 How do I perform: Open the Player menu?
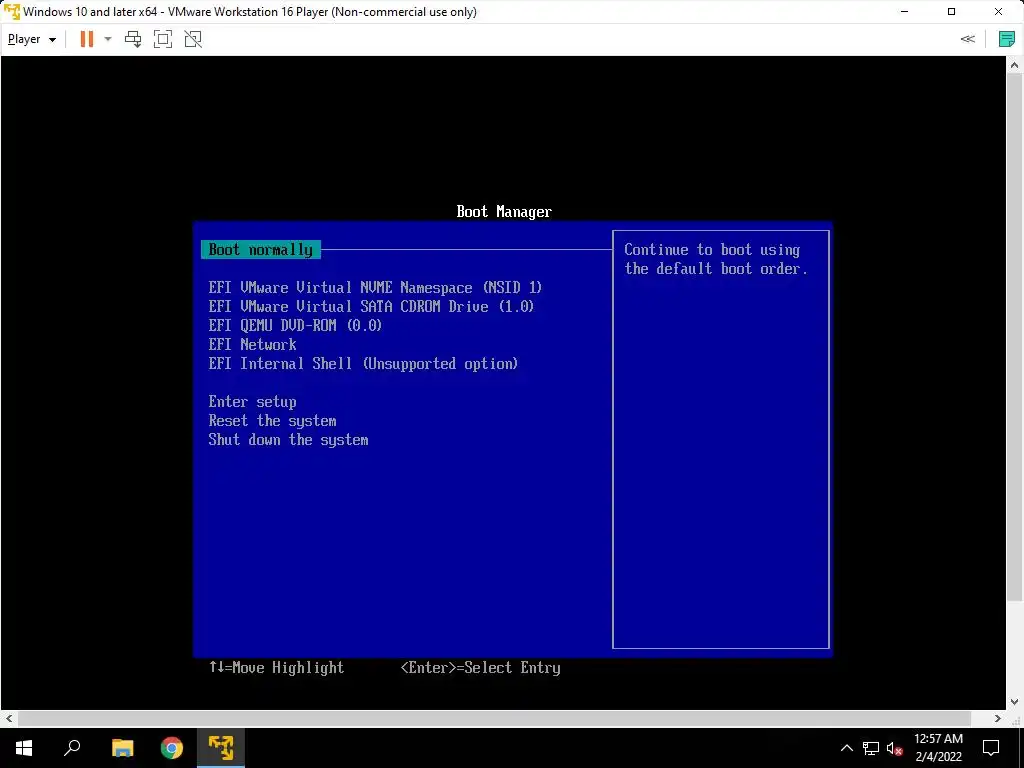(x=31, y=39)
